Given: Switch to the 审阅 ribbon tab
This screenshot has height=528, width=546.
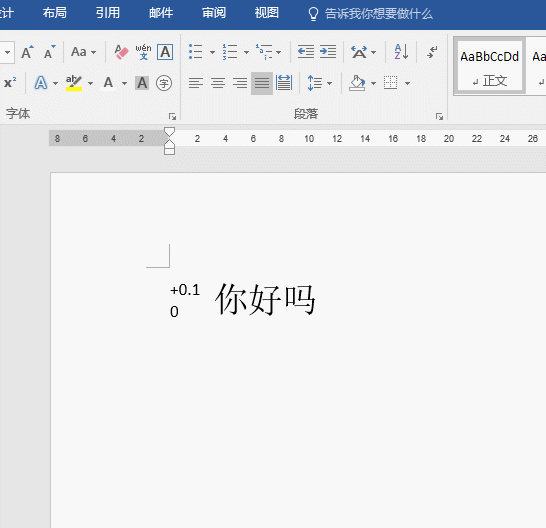Looking at the screenshot, I should pyautogui.click(x=214, y=13).
